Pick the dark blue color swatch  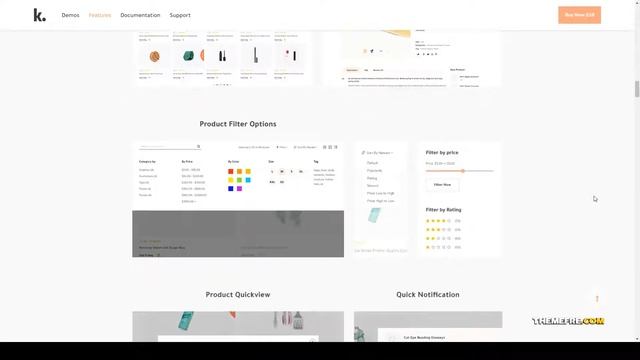(231, 189)
